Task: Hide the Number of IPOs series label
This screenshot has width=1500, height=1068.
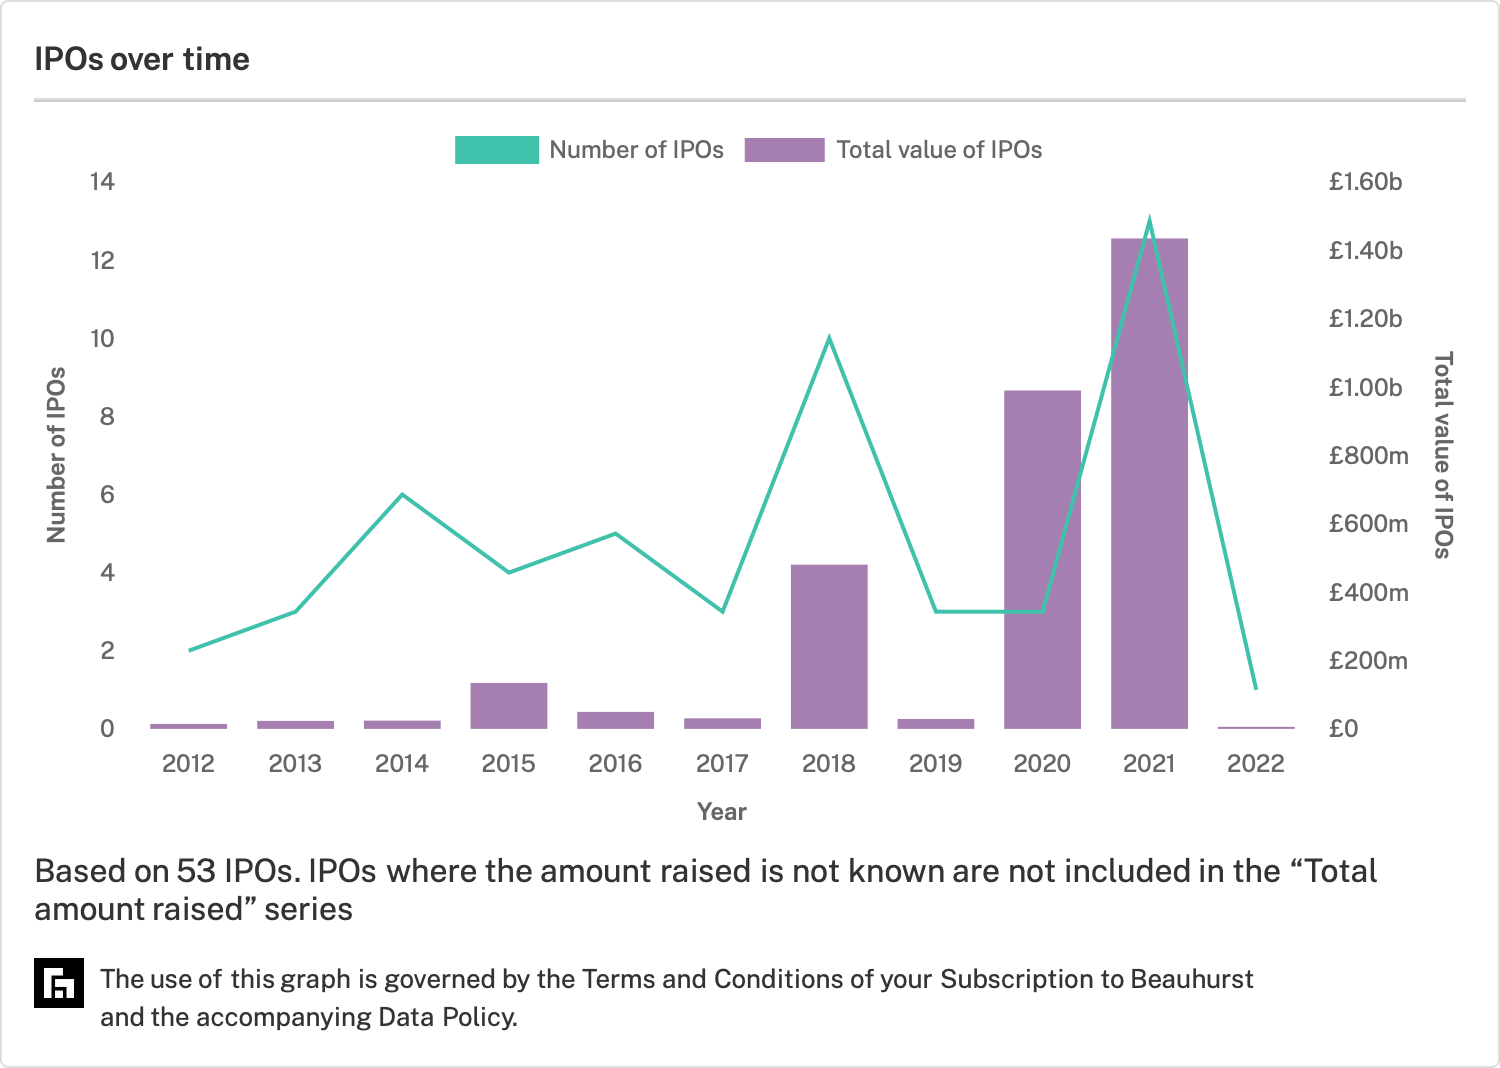Action: coord(637,150)
